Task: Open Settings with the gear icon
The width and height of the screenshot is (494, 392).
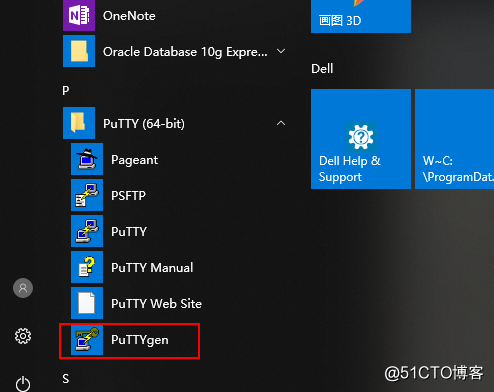Action: [x=23, y=336]
